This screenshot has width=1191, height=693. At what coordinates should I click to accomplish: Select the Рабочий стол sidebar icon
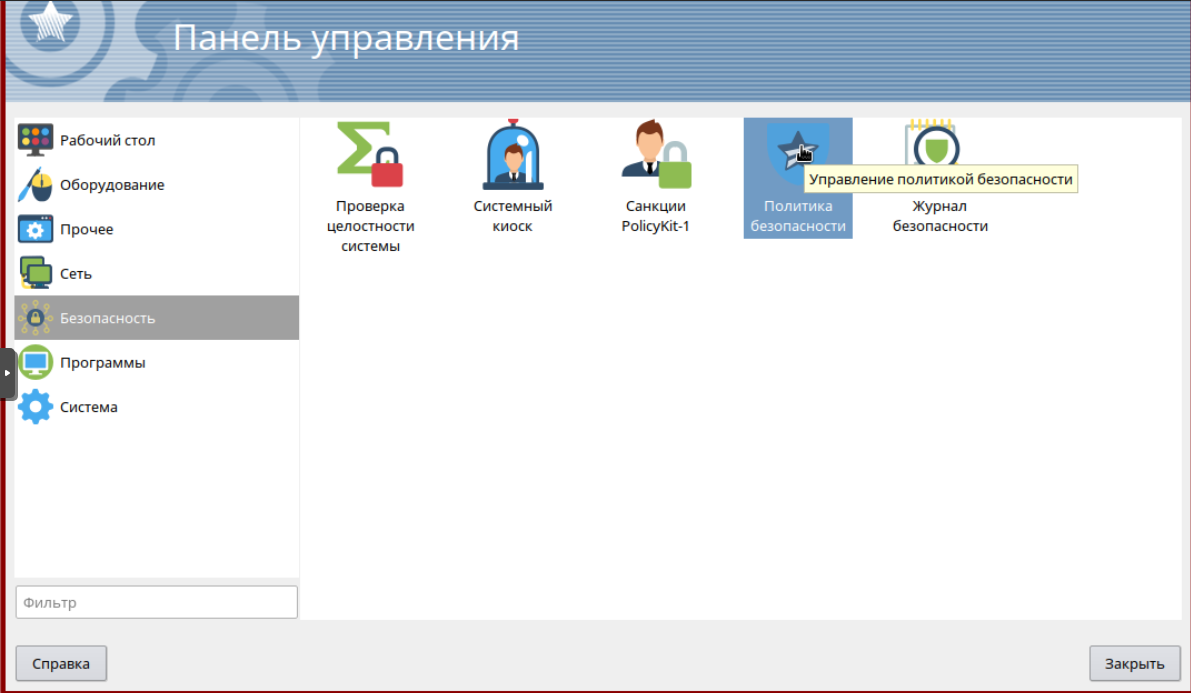[36, 140]
